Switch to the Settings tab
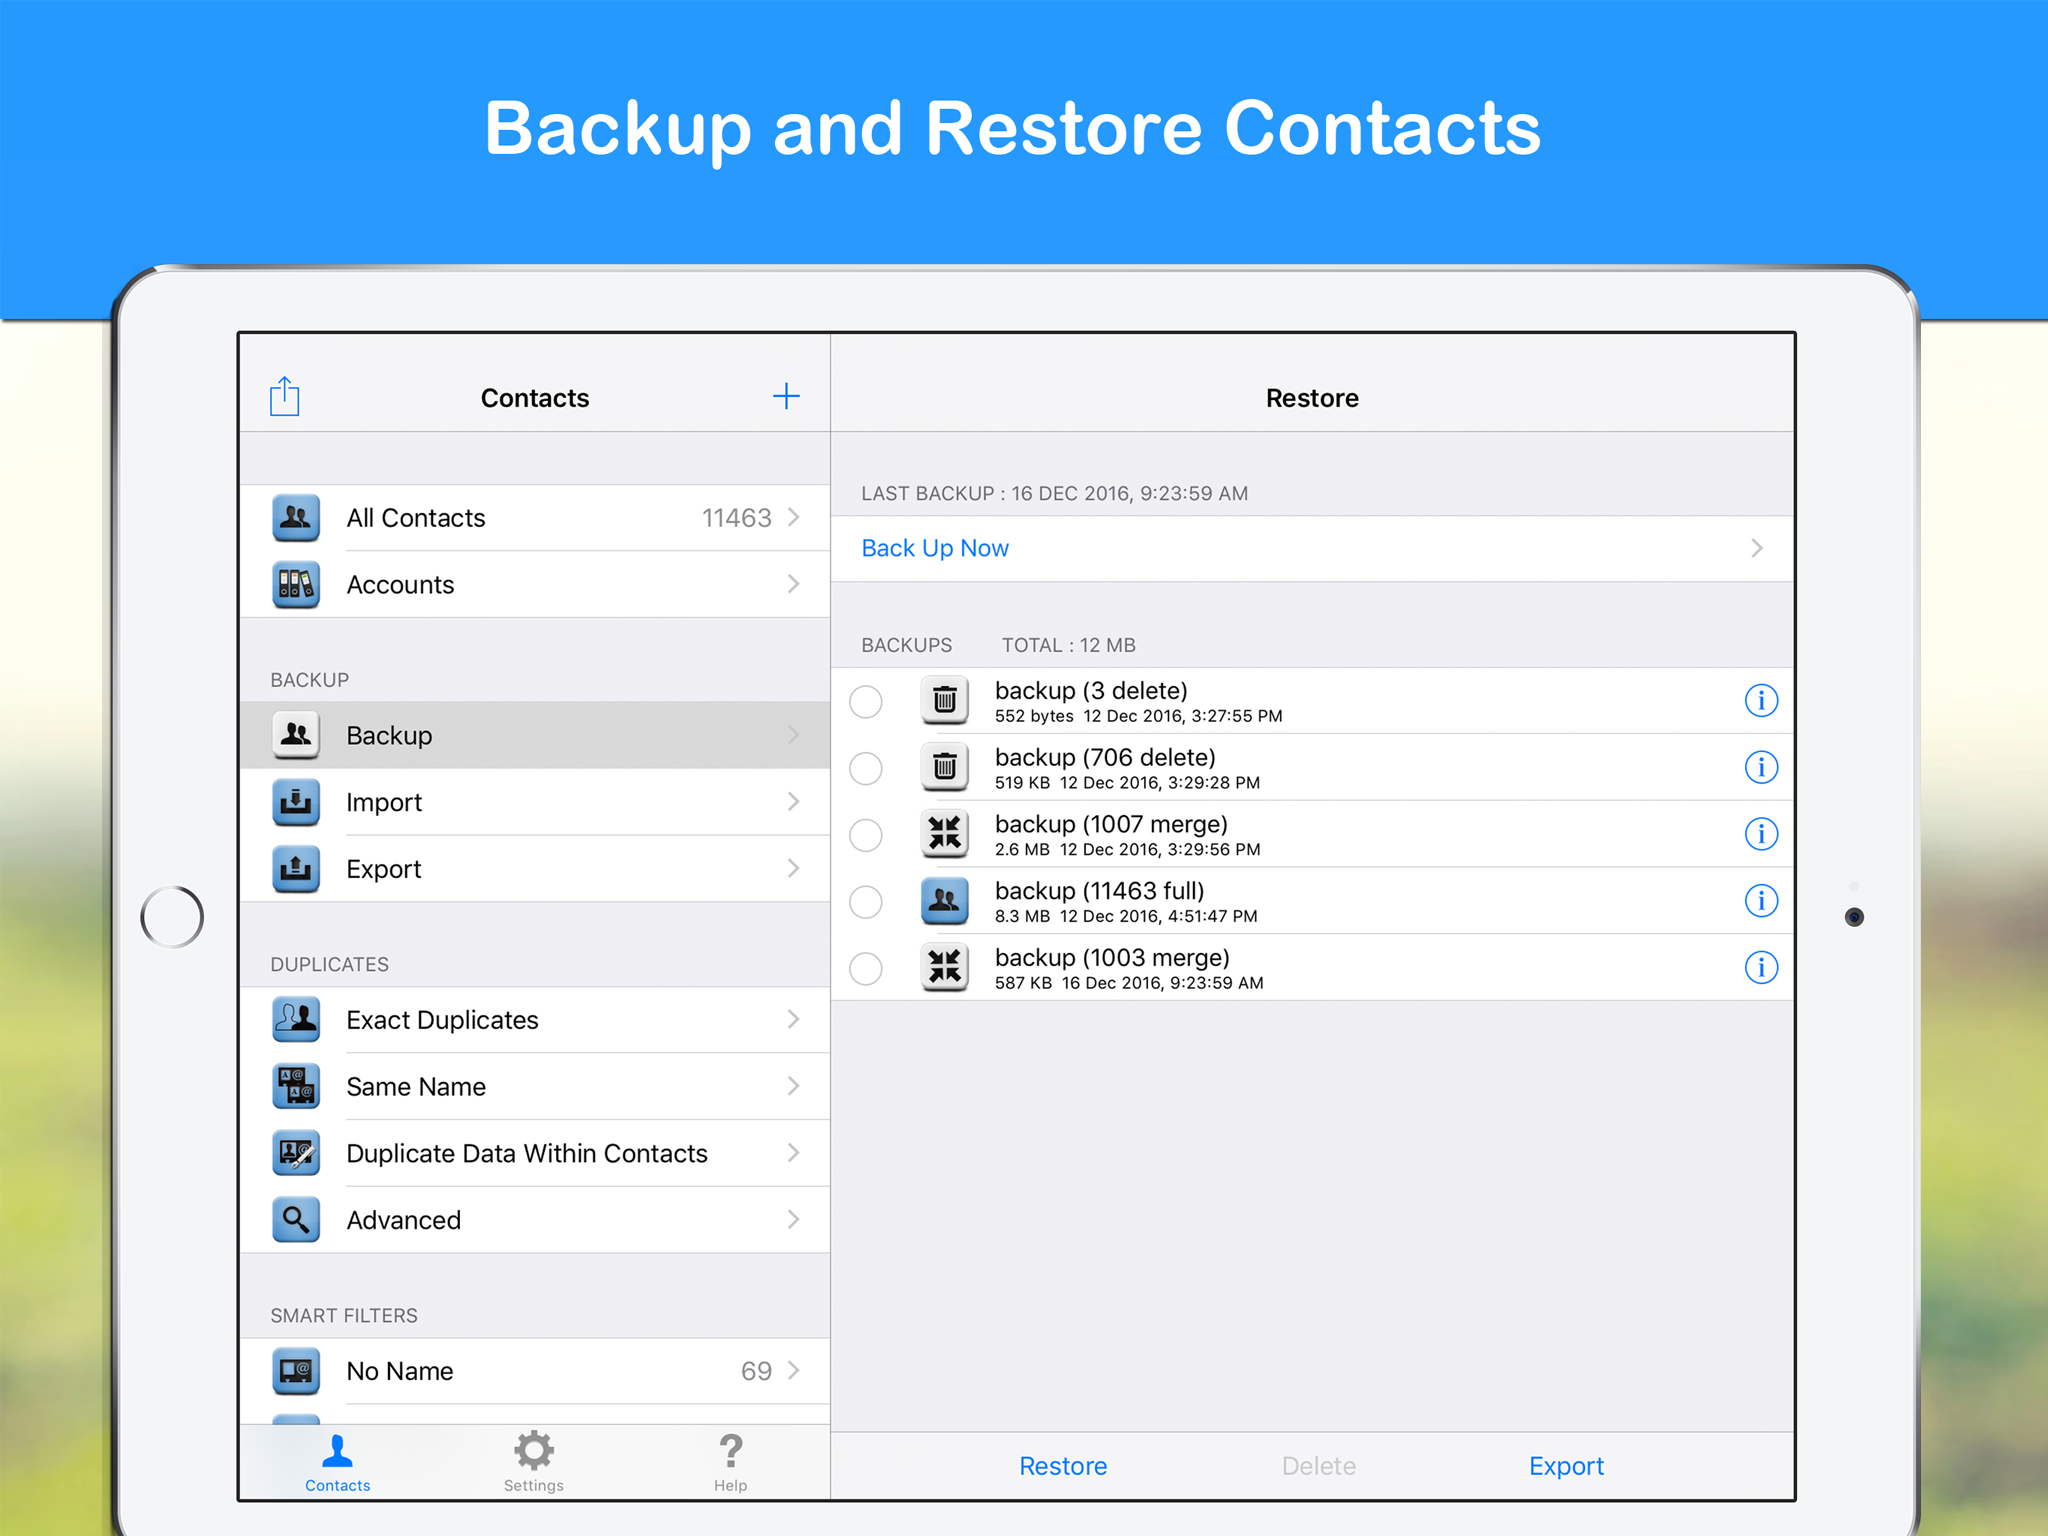 534,1461
